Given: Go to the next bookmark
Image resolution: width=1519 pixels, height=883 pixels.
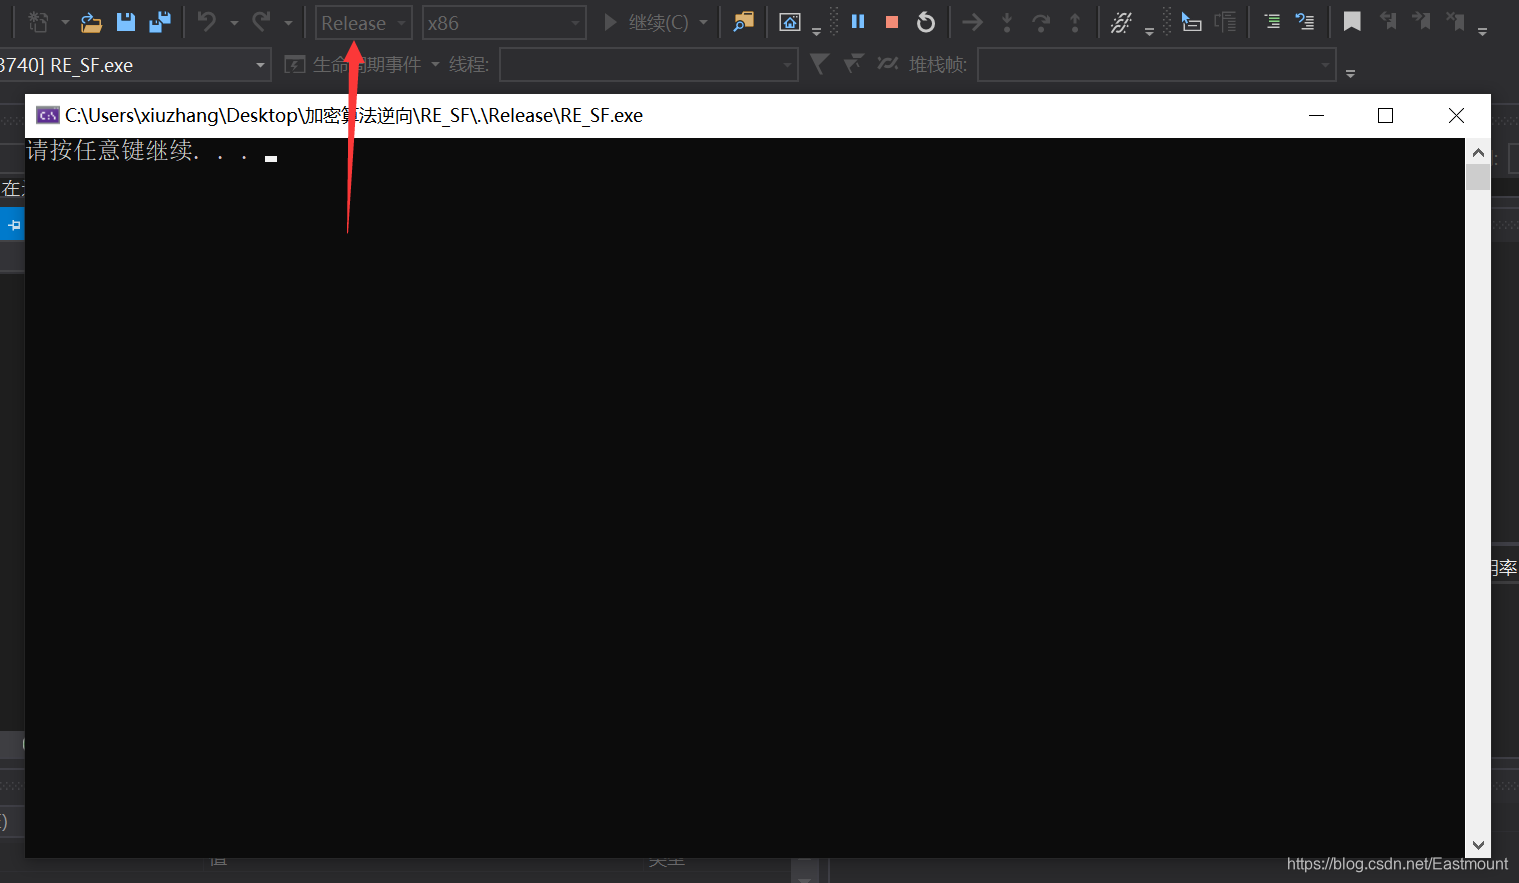Looking at the screenshot, I should tap(1421, 22).
